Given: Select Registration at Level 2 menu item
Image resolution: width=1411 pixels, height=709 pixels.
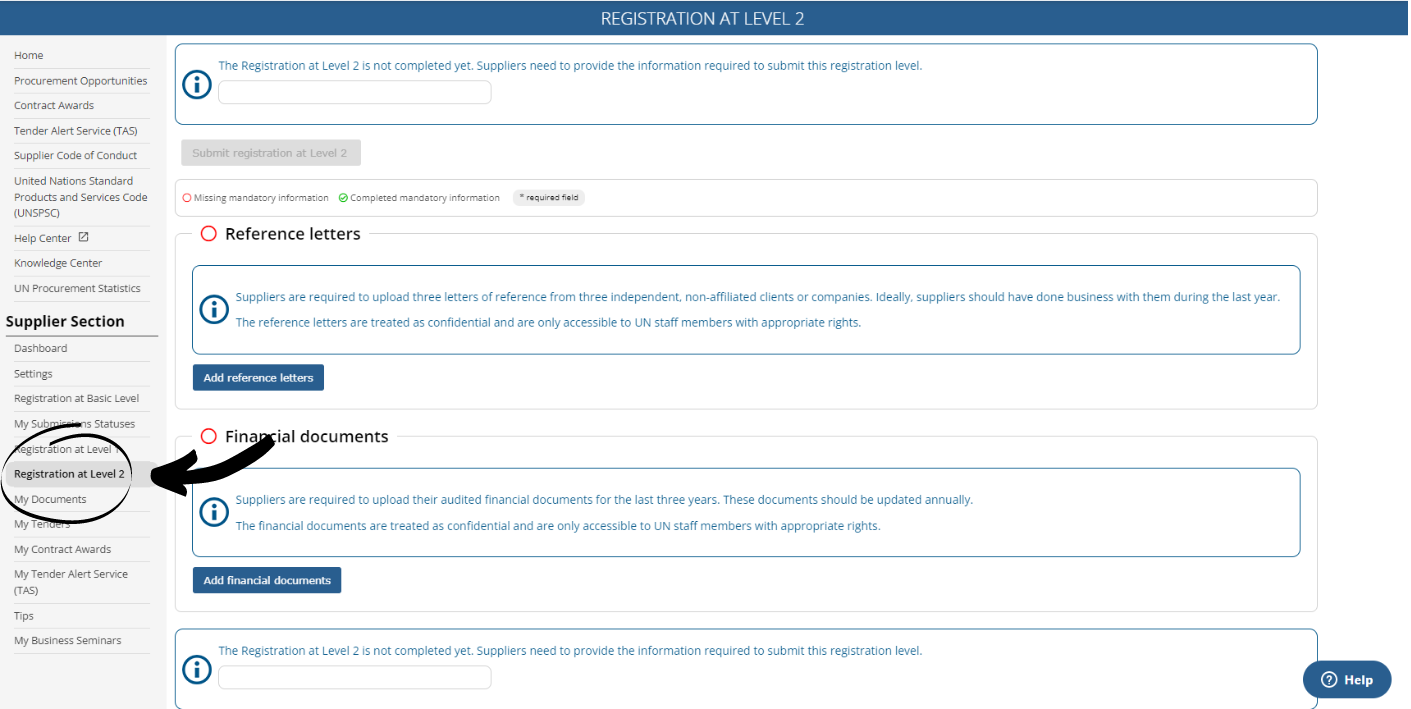Looking at the screenshot, I should (69, 474).
